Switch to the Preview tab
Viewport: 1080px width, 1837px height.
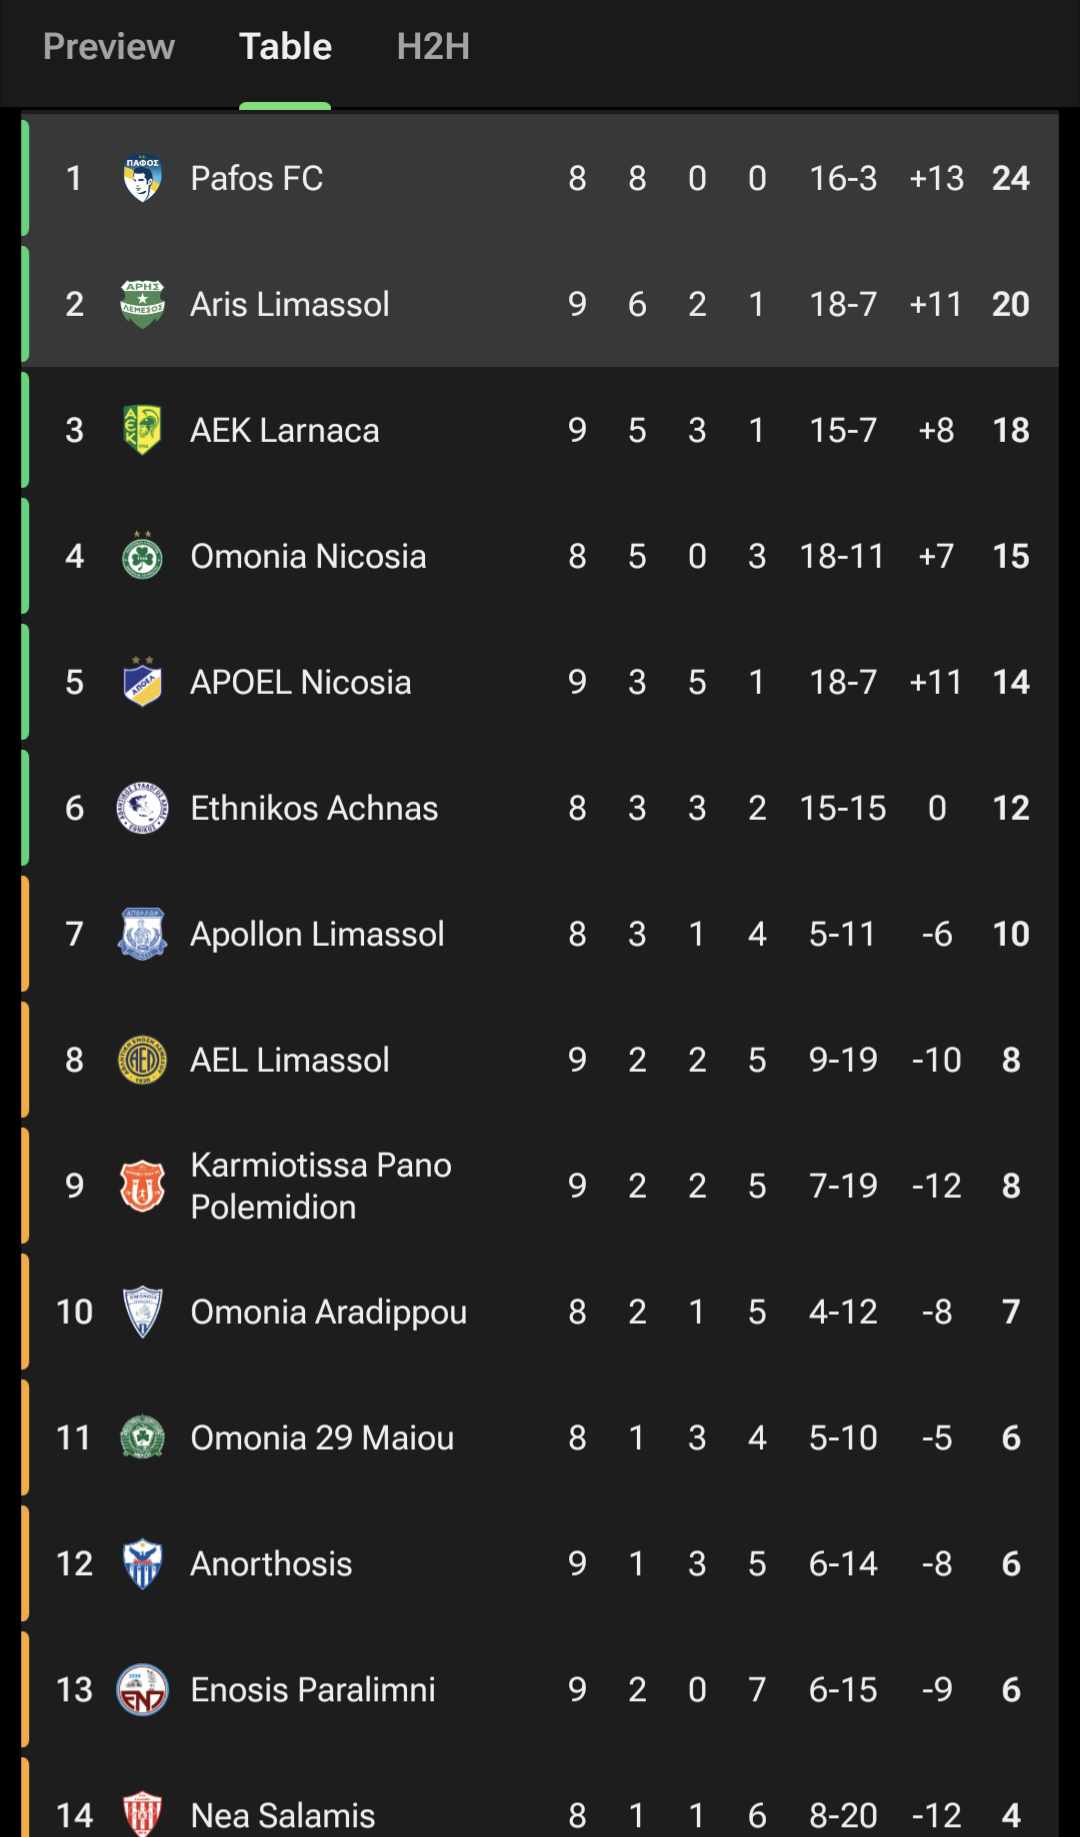click(109, 46)
